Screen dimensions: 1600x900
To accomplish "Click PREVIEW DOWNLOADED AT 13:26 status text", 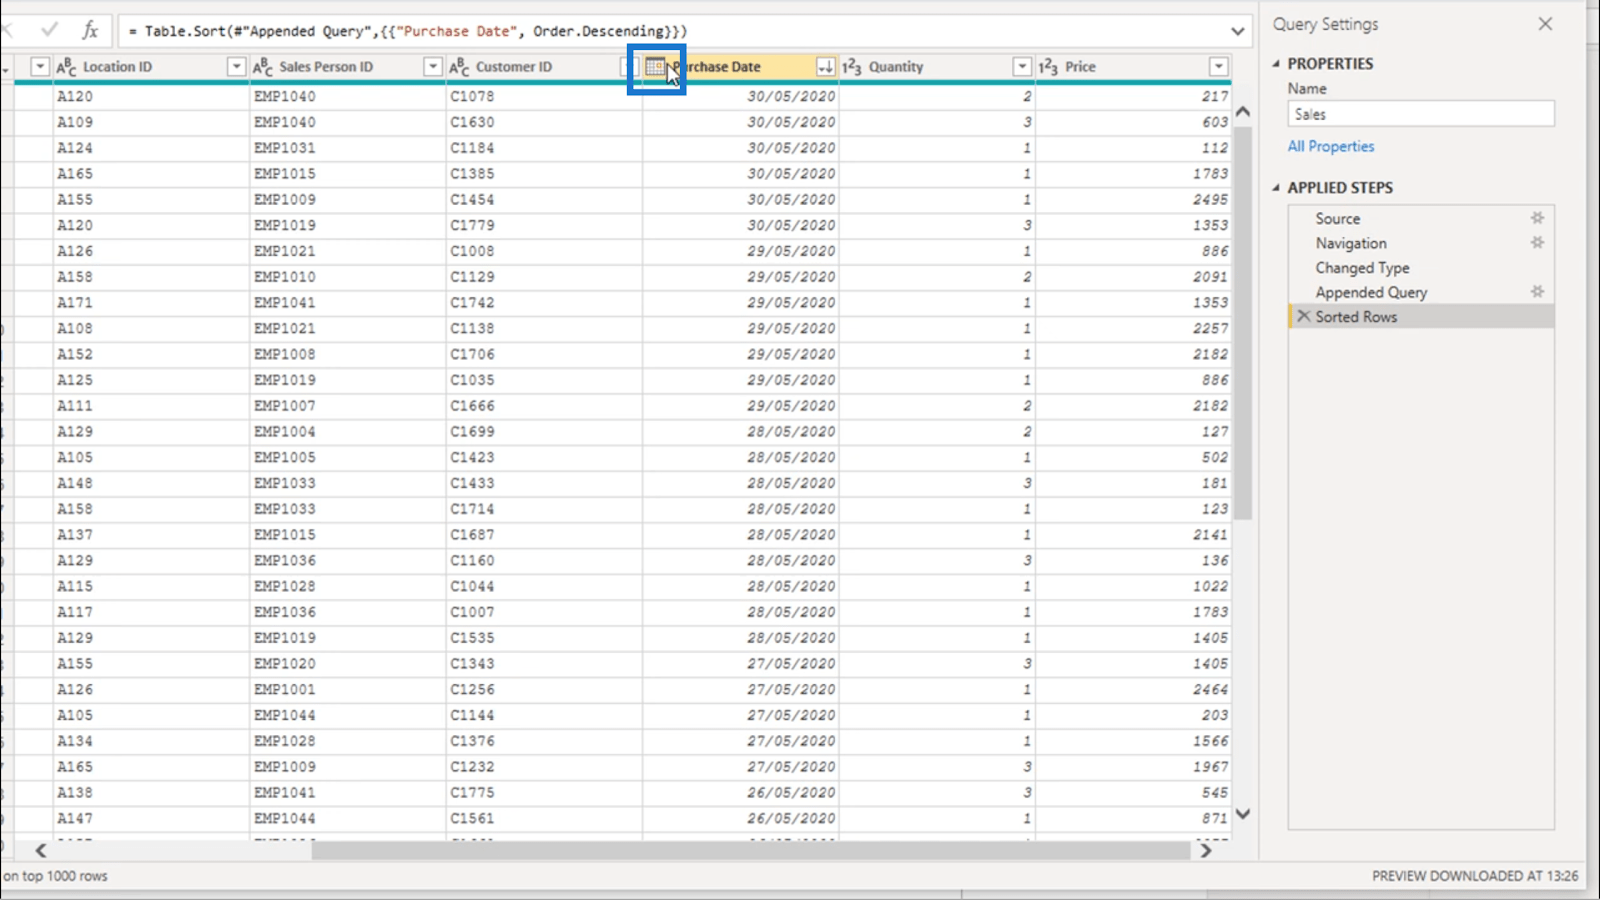I will 1475,876.
